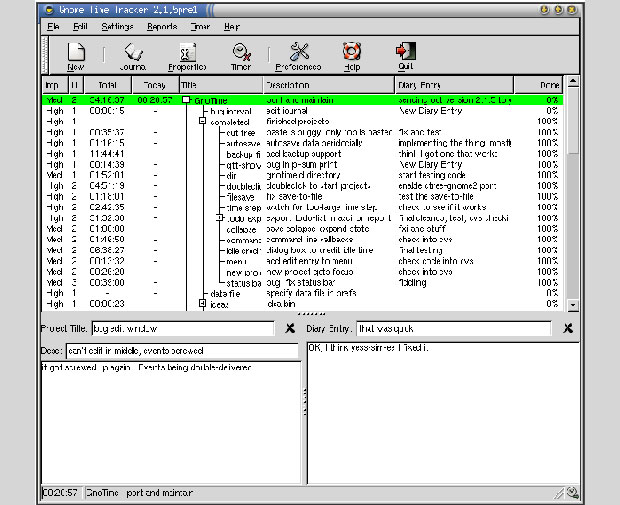Screen dimensions: 620x505
Task: Click the vertical pane divider handle
Action: click(304, 402)
